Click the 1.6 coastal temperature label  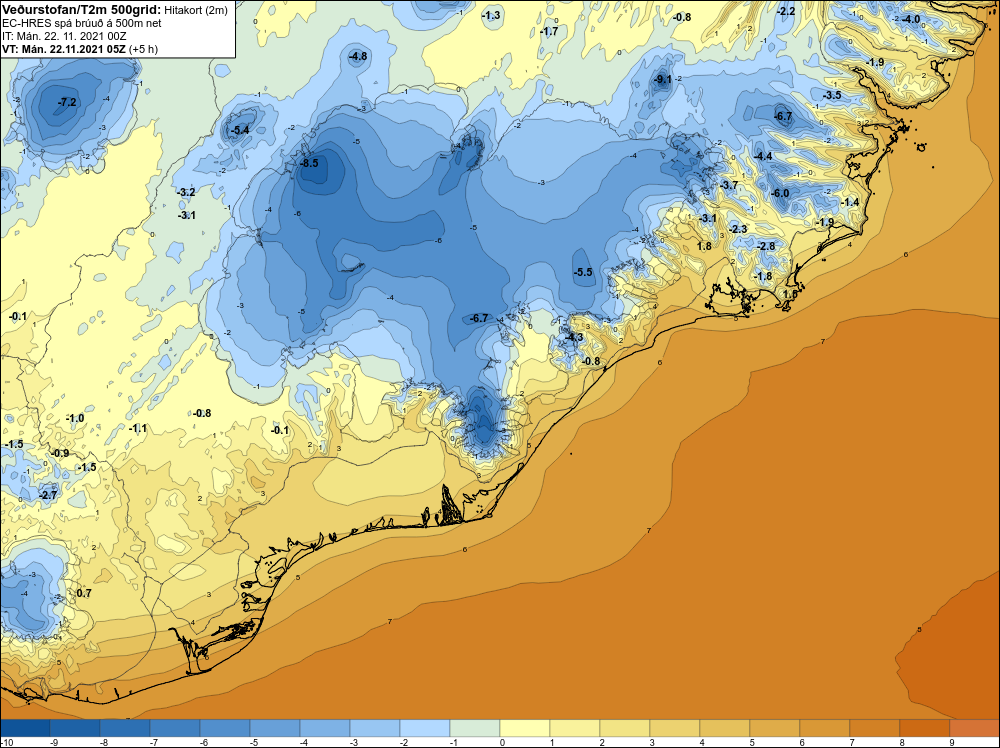pos(790,295)
